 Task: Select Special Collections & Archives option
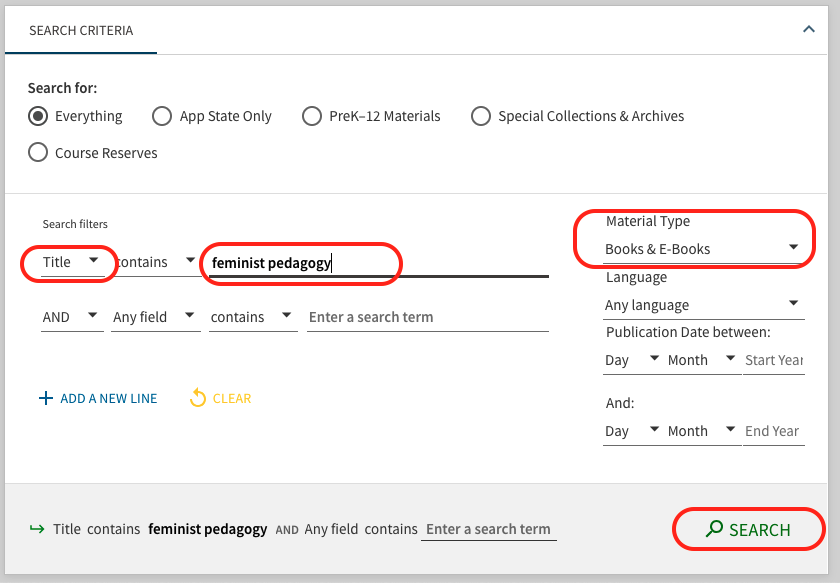point(481,116)
